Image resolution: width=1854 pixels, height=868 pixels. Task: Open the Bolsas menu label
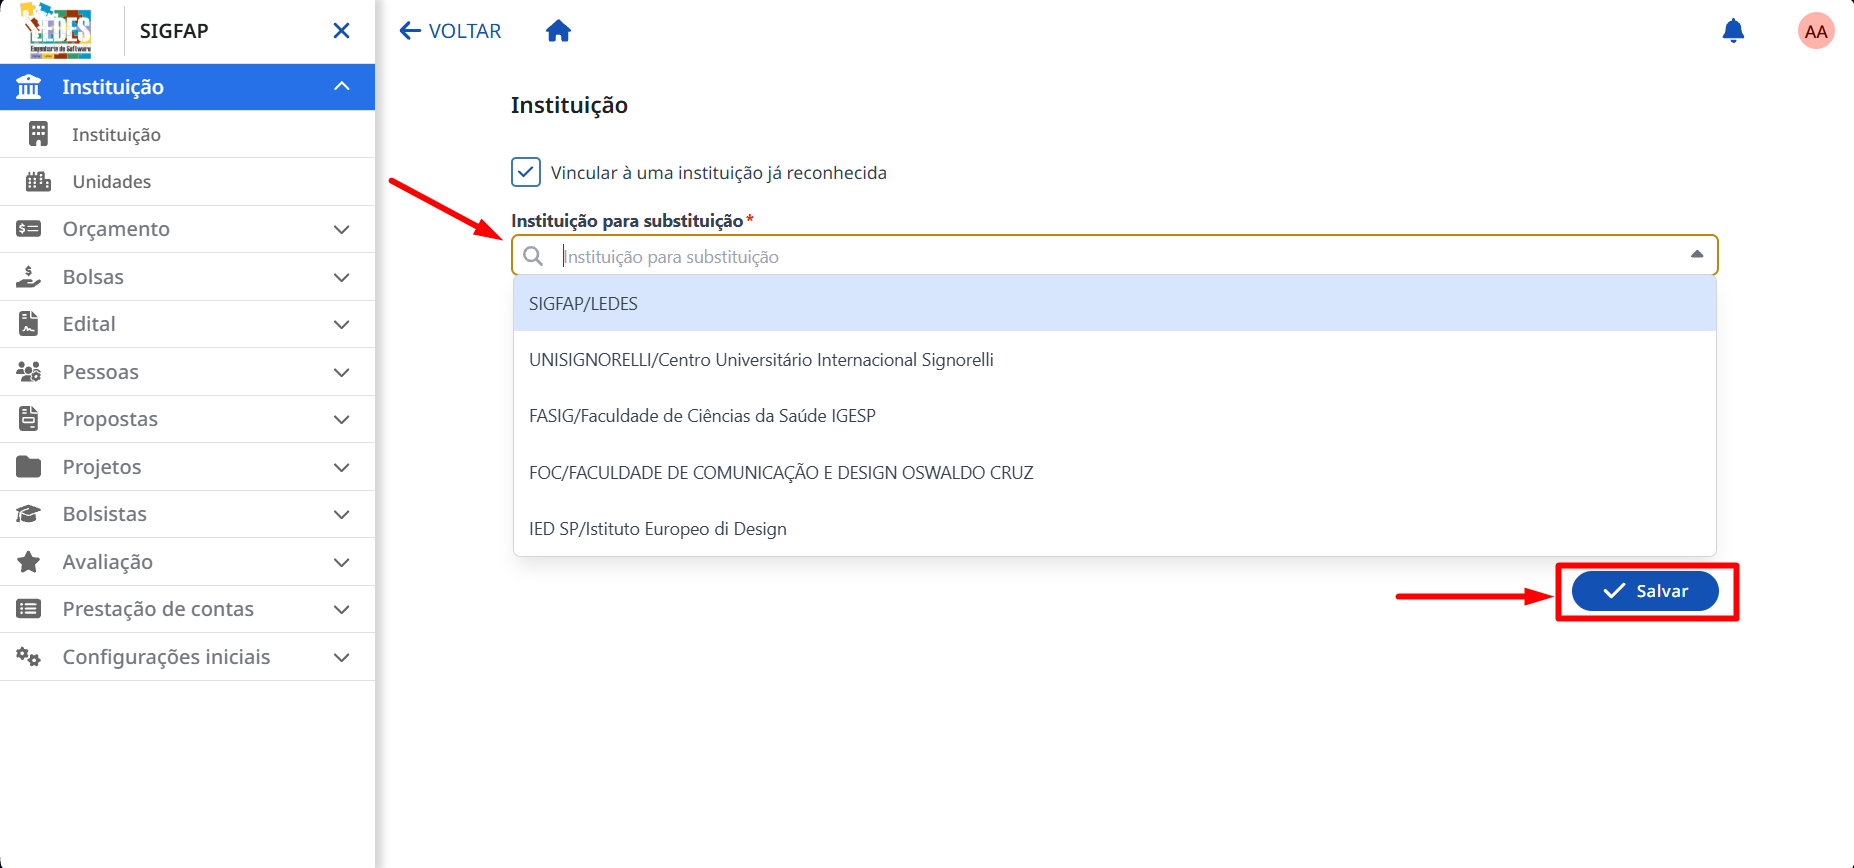(93, 277)
